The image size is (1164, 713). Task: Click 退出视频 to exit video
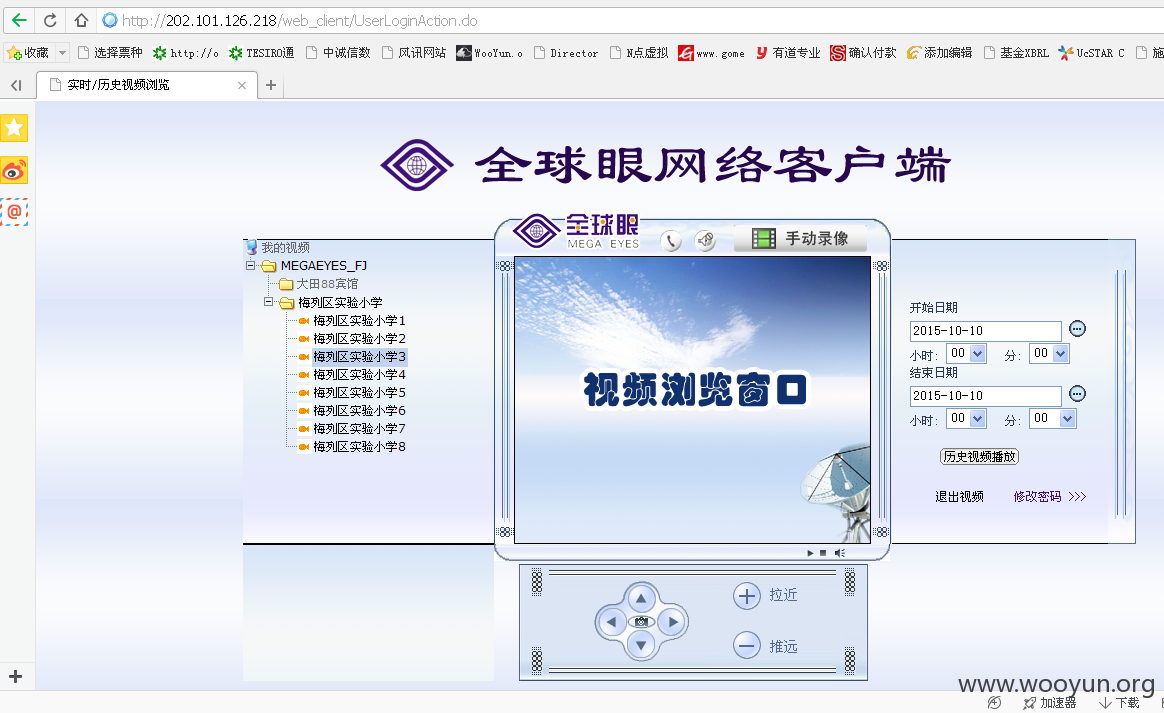[959, 496]
